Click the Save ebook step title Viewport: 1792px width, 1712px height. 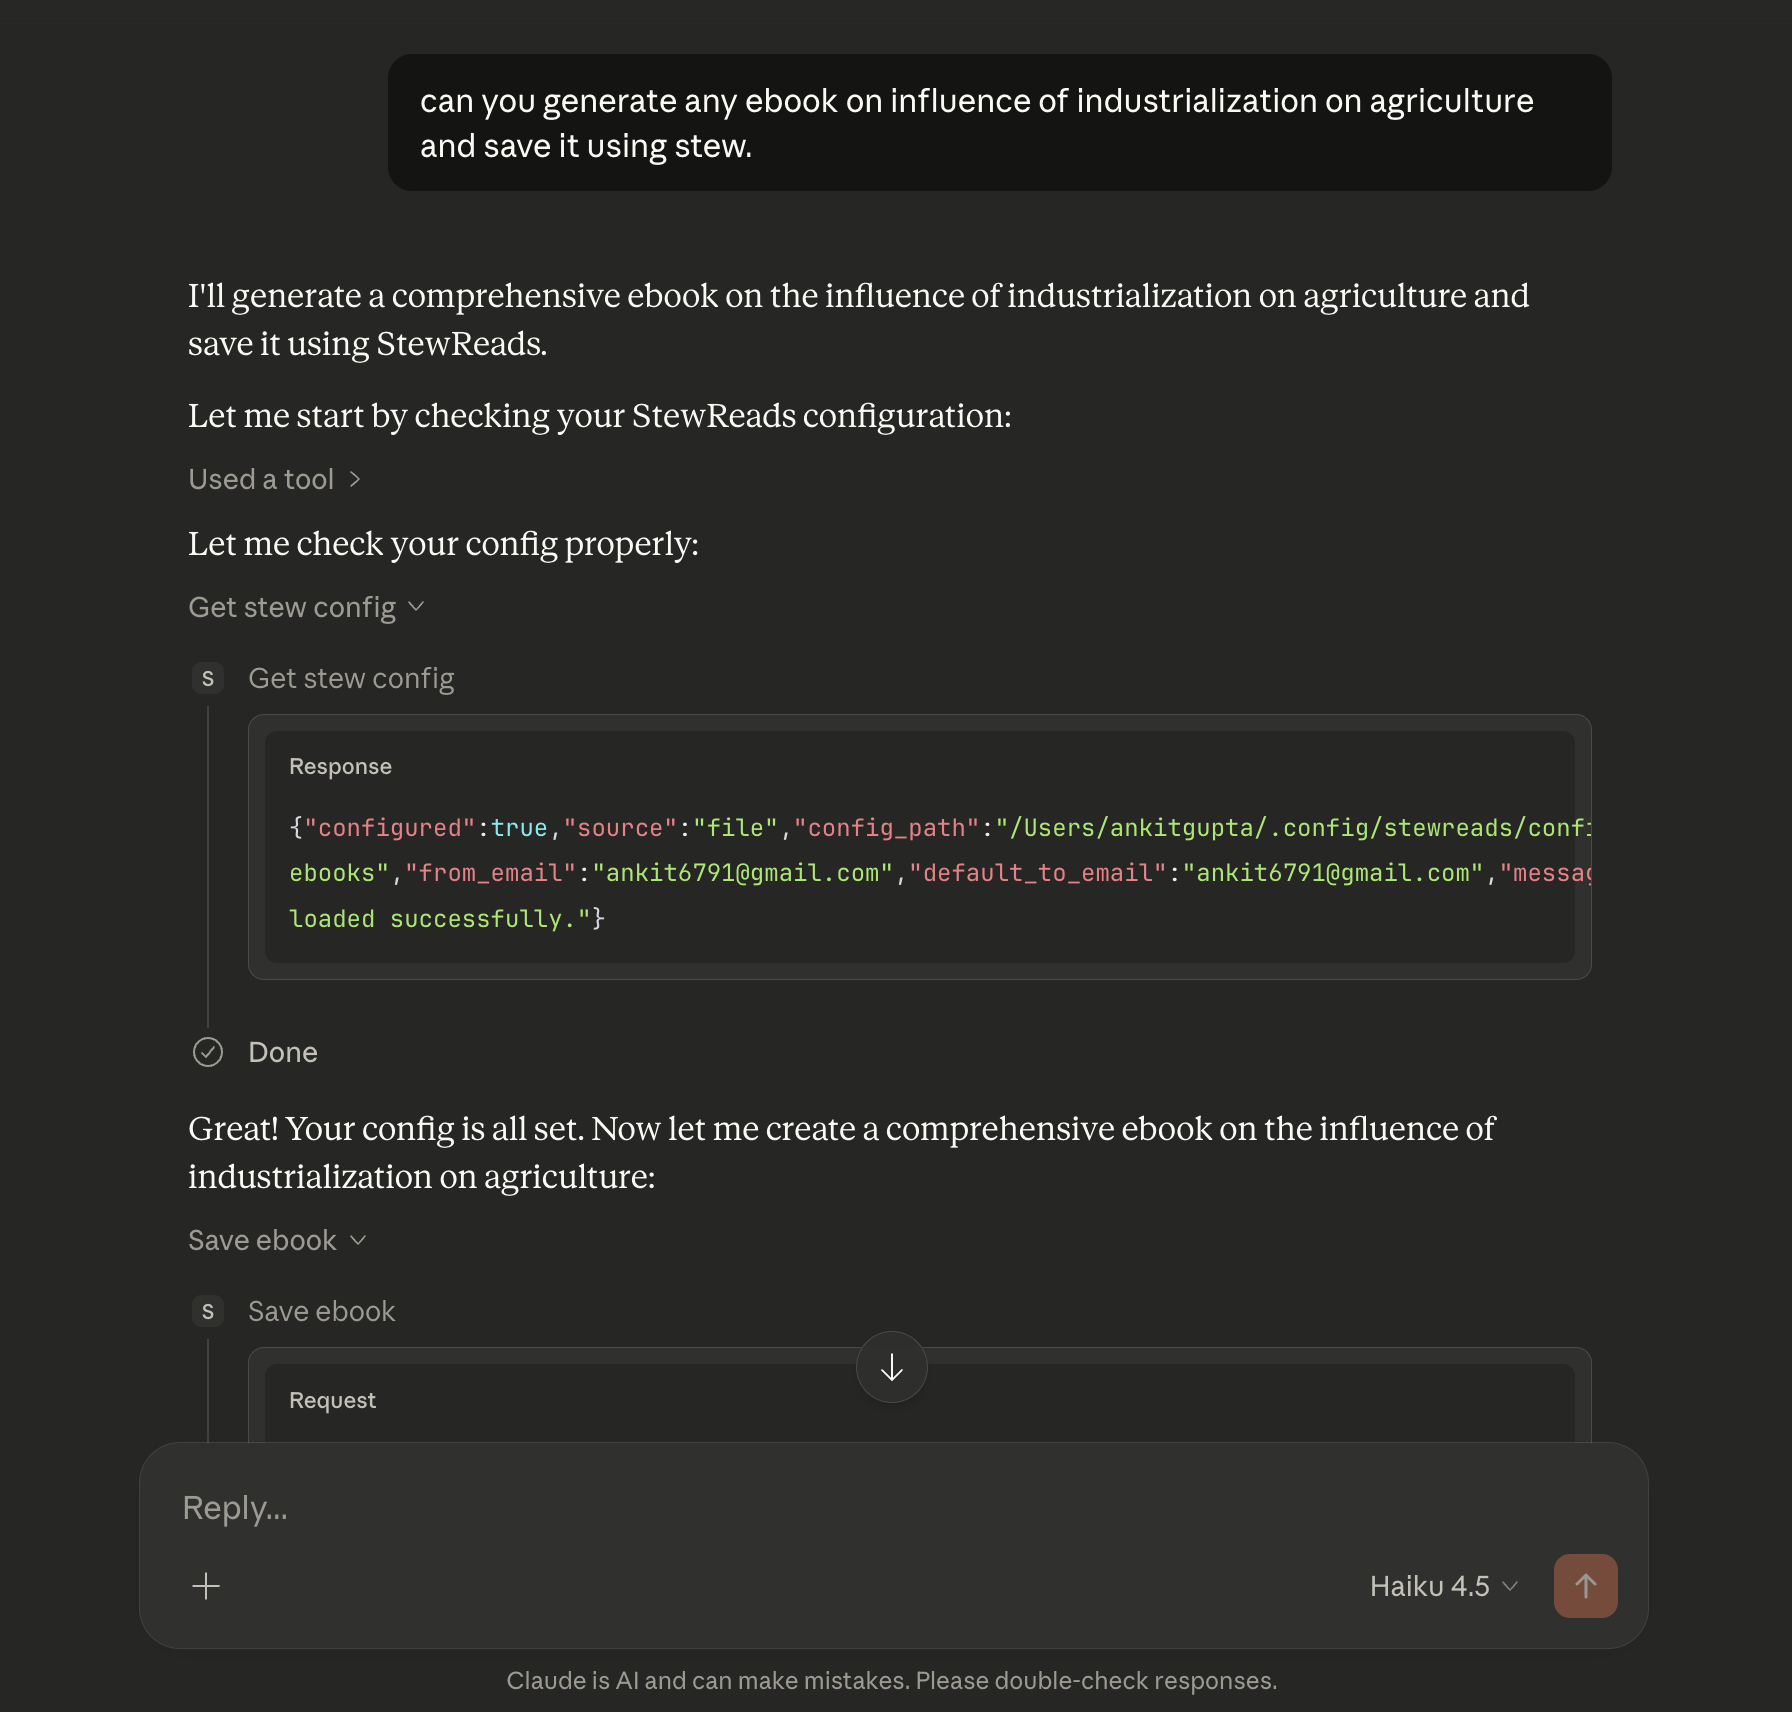321,1312
